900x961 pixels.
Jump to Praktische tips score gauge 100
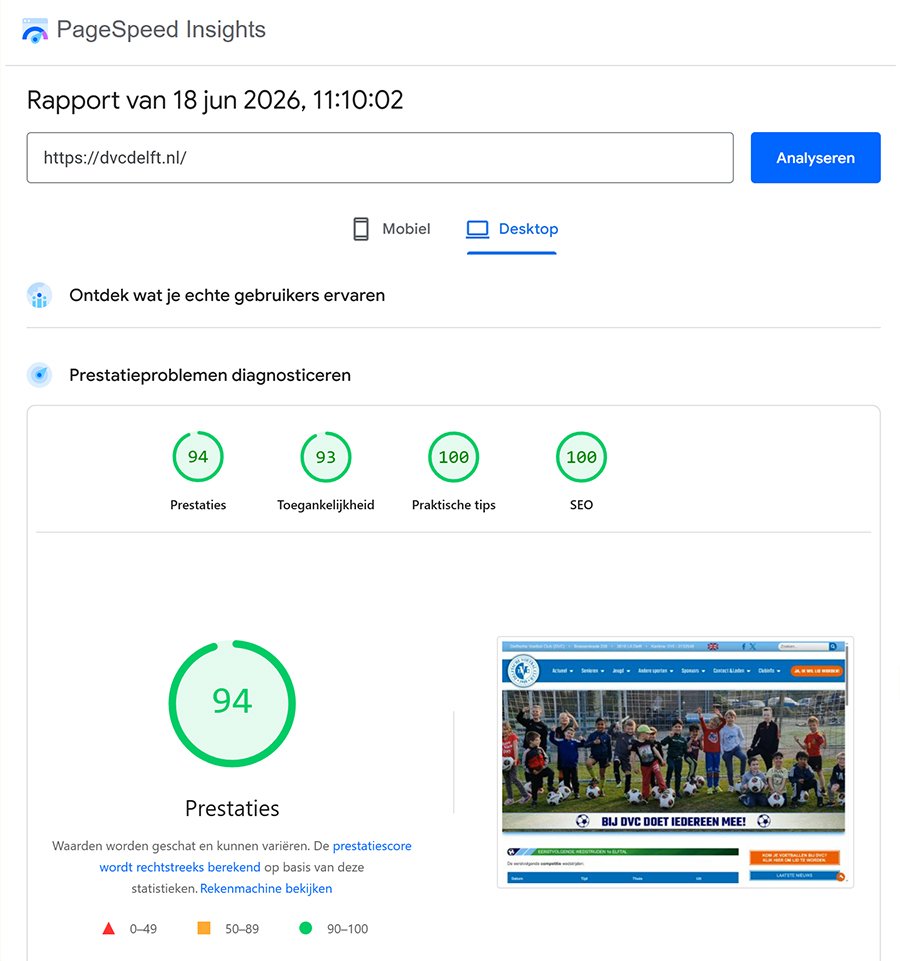[454, 457]
